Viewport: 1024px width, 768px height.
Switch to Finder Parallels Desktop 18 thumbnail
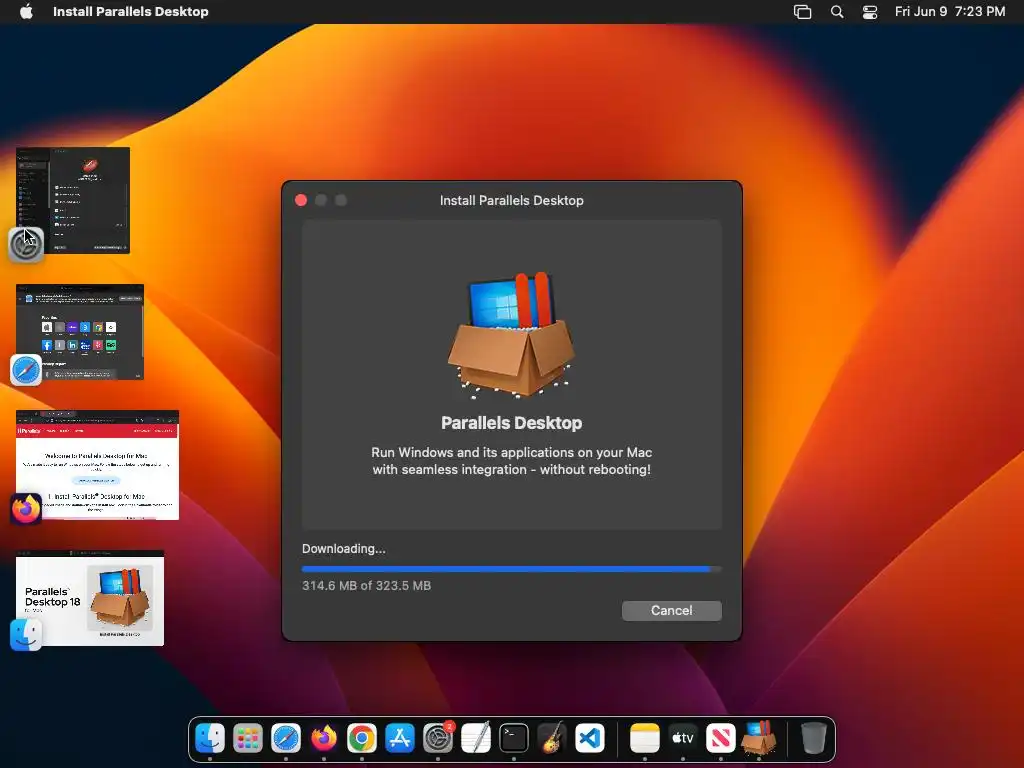click(x=90, y=598)
